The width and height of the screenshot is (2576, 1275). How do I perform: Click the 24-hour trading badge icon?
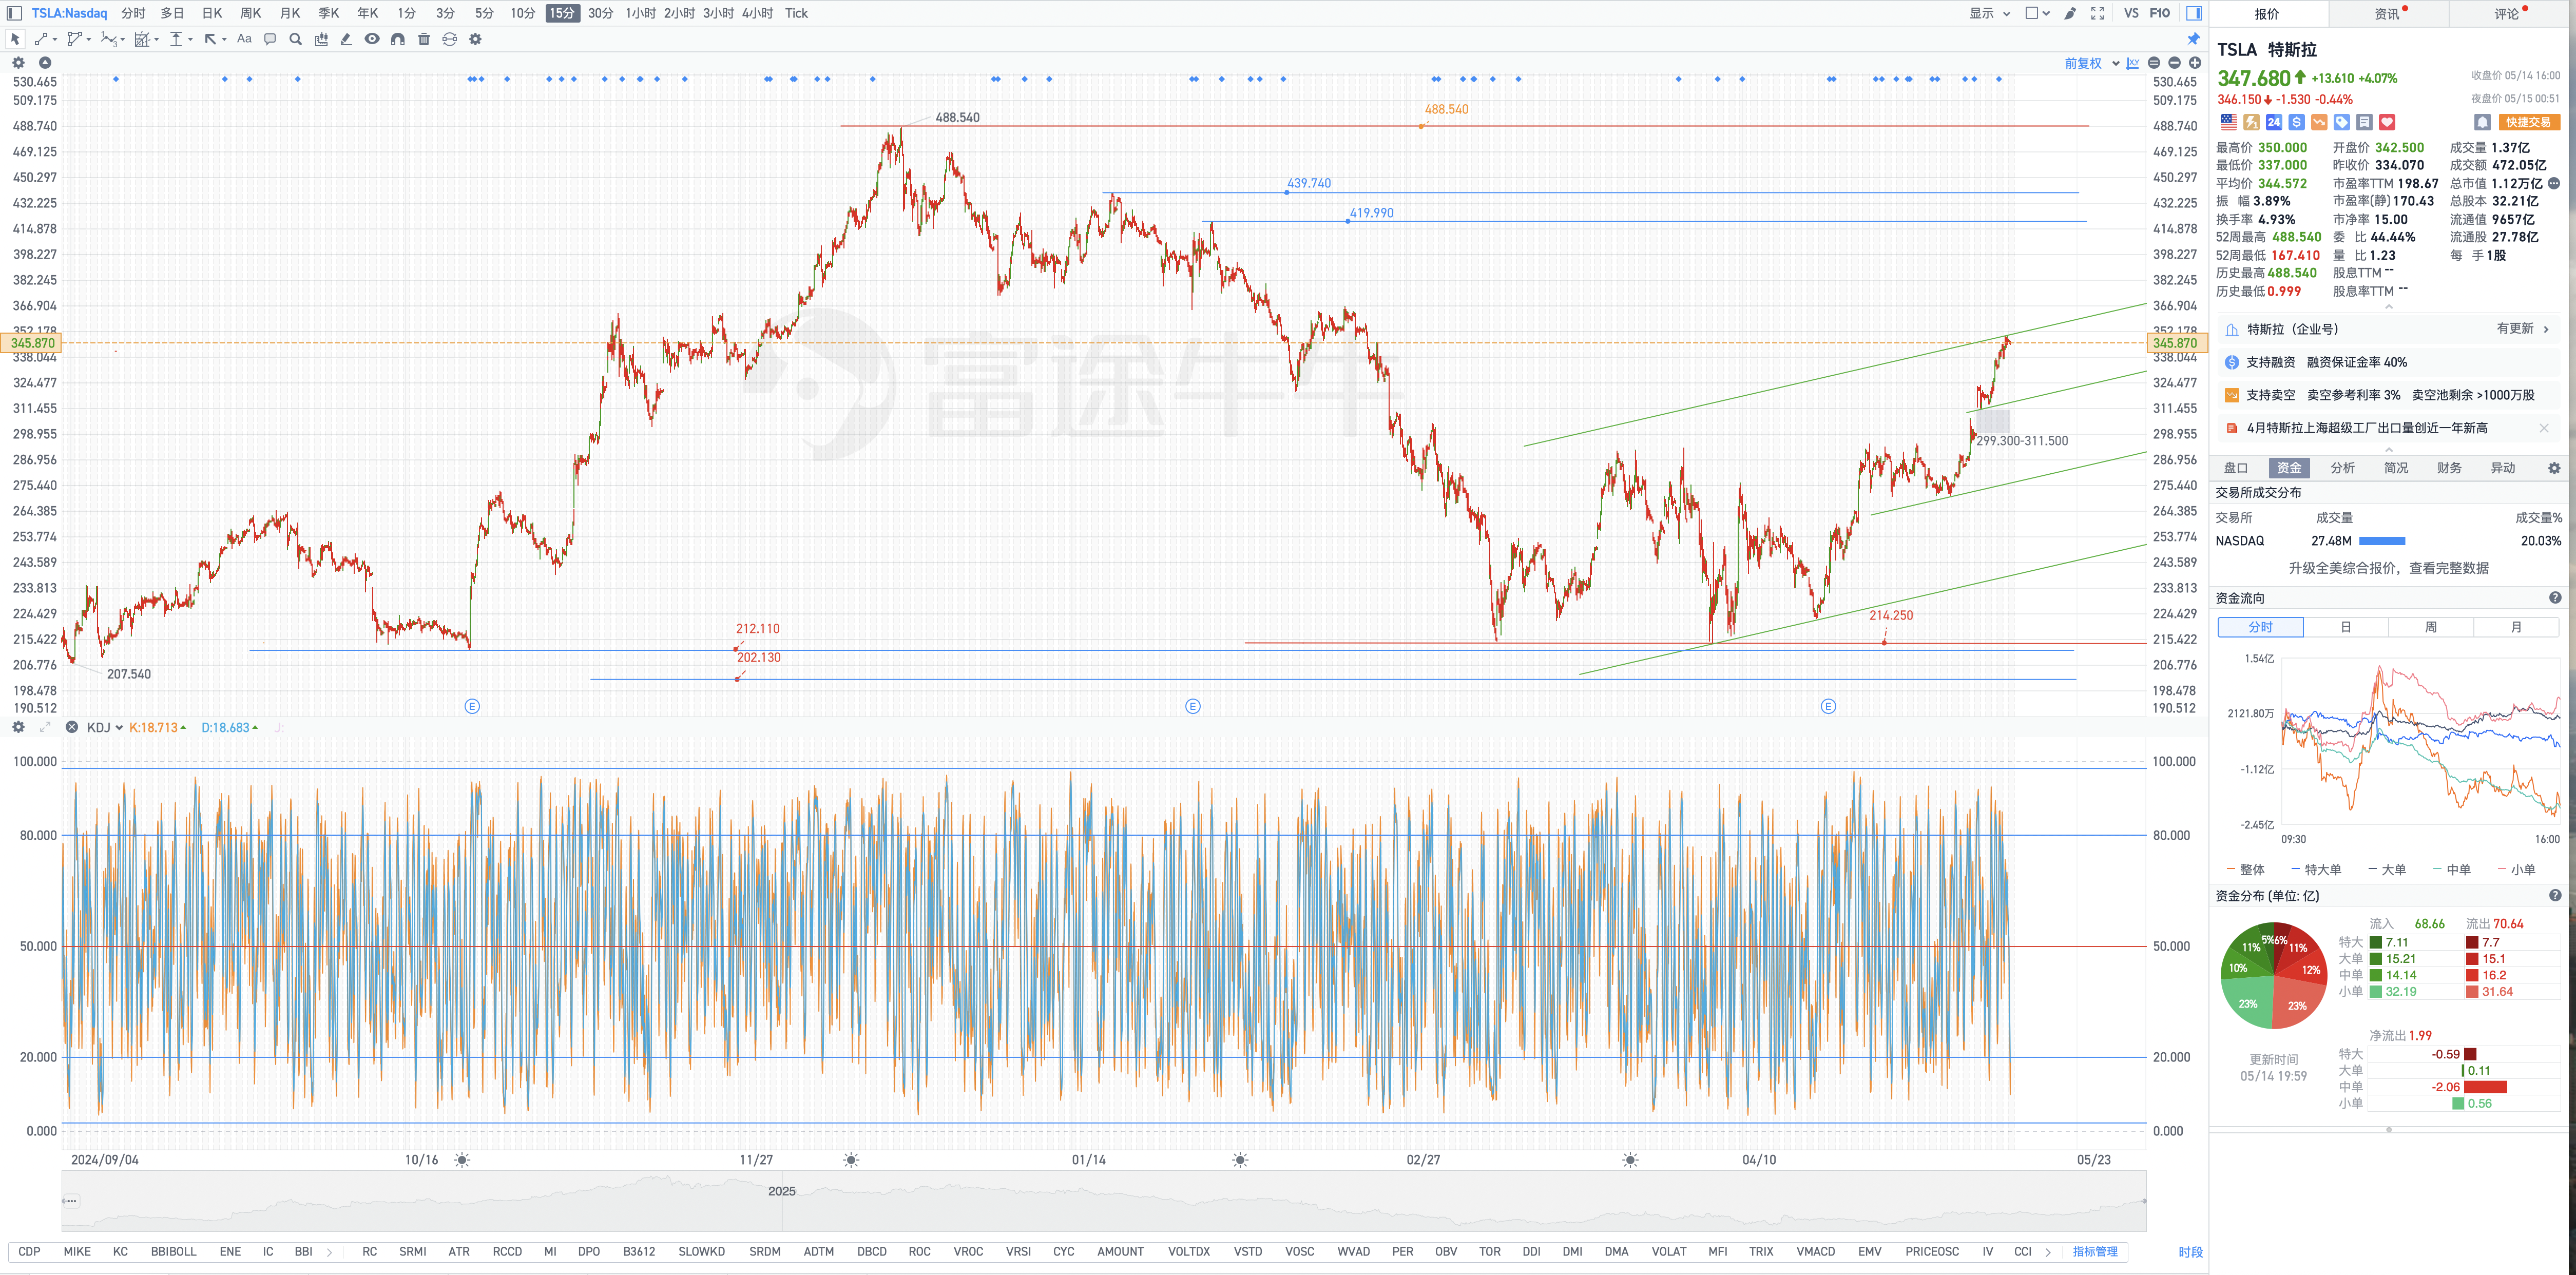(2274, 122)
